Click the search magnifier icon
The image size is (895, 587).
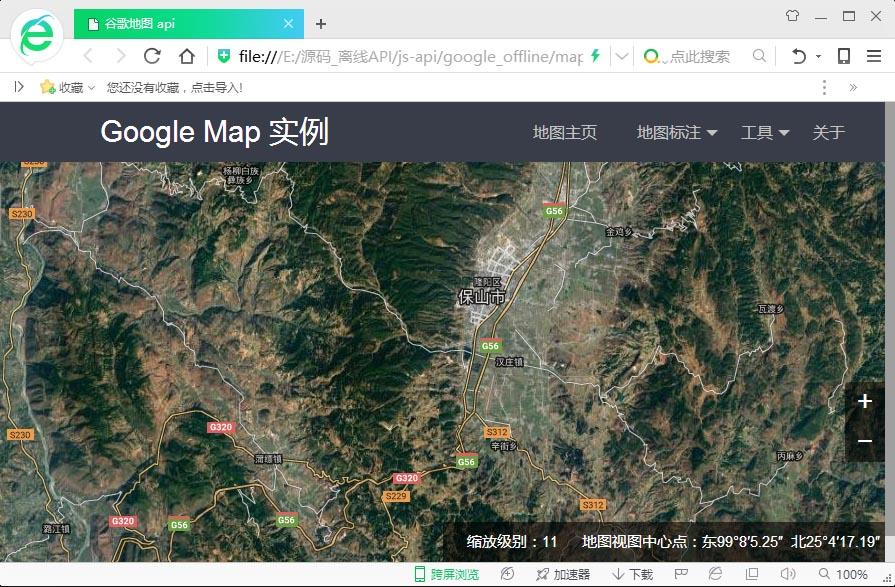pos(760,56)
